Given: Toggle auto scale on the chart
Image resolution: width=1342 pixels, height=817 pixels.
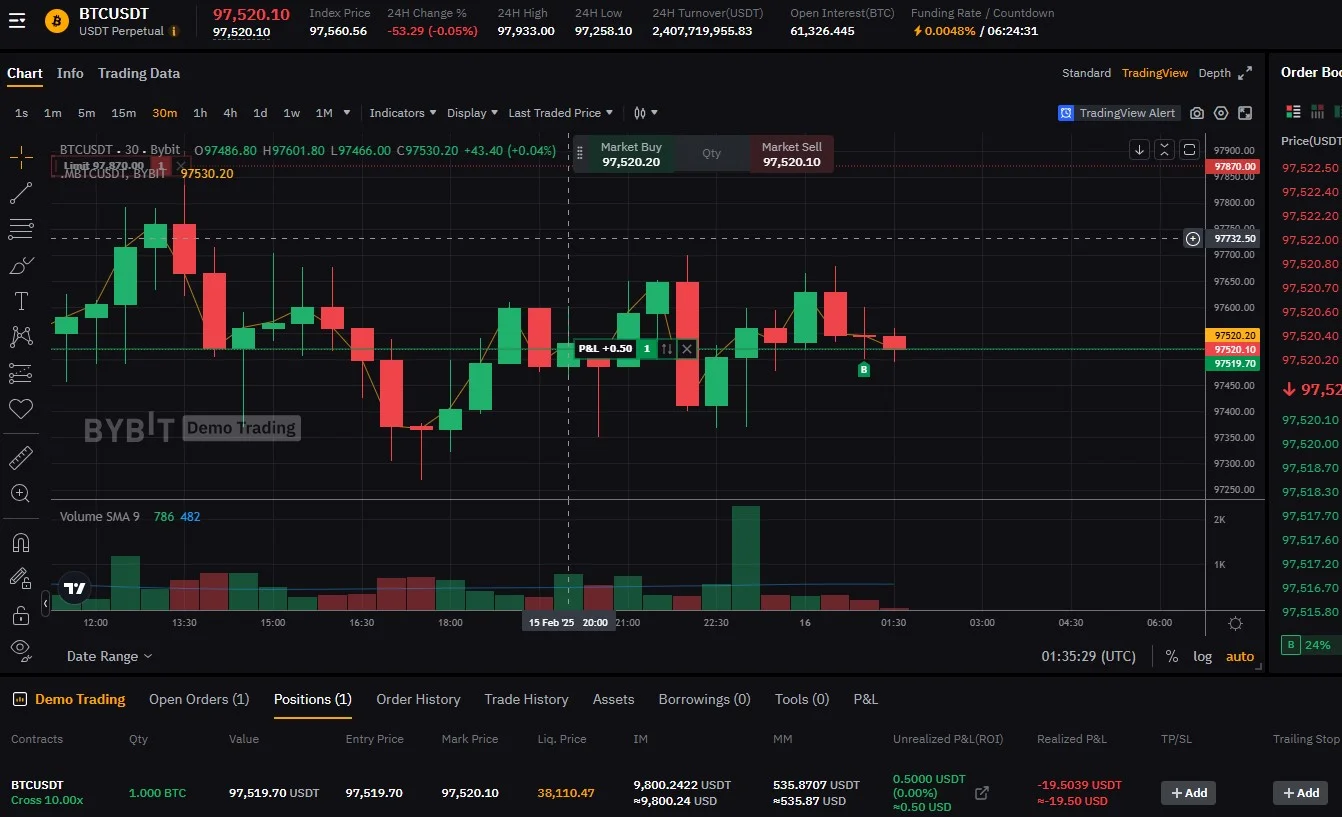Looking at the screenshot, I should click(1240, 657).
